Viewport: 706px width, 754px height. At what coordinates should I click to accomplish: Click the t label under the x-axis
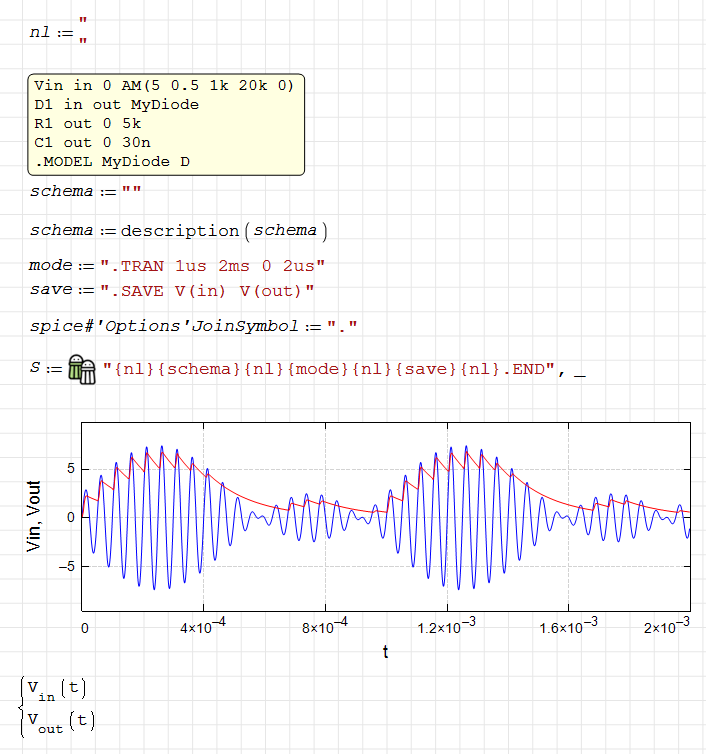tap(386, 652)
